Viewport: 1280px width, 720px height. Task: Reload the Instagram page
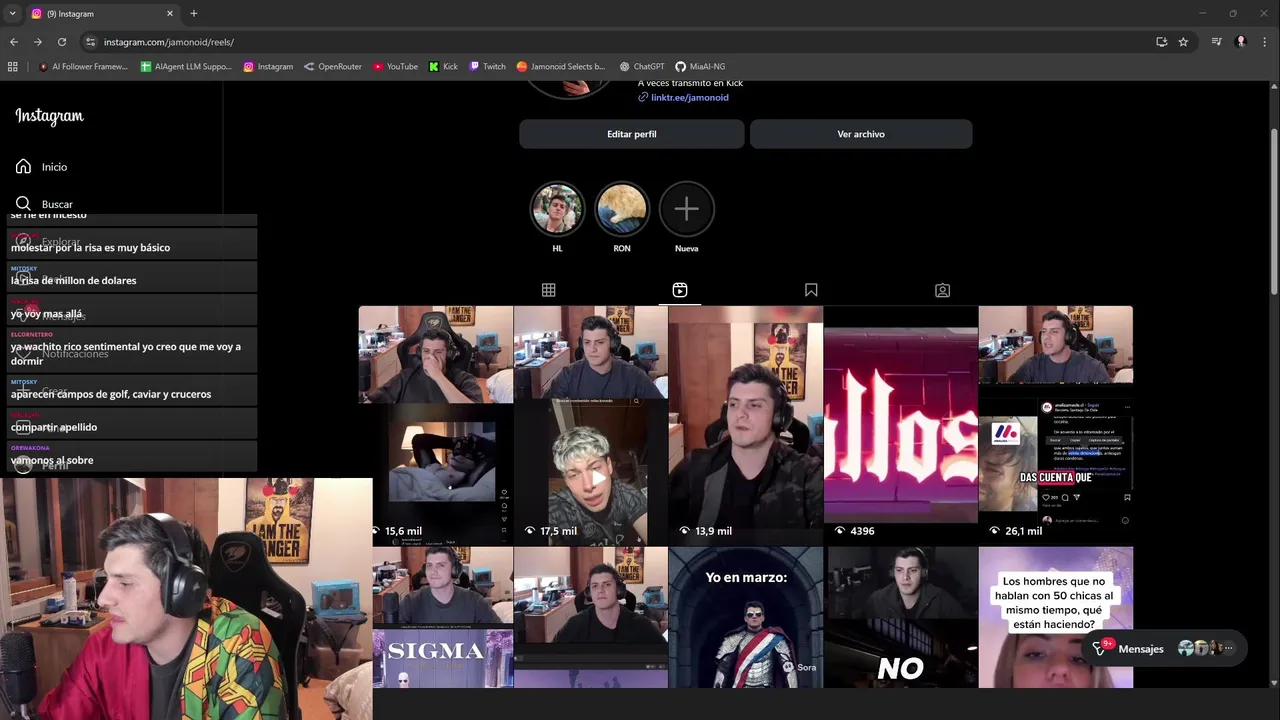62,42
